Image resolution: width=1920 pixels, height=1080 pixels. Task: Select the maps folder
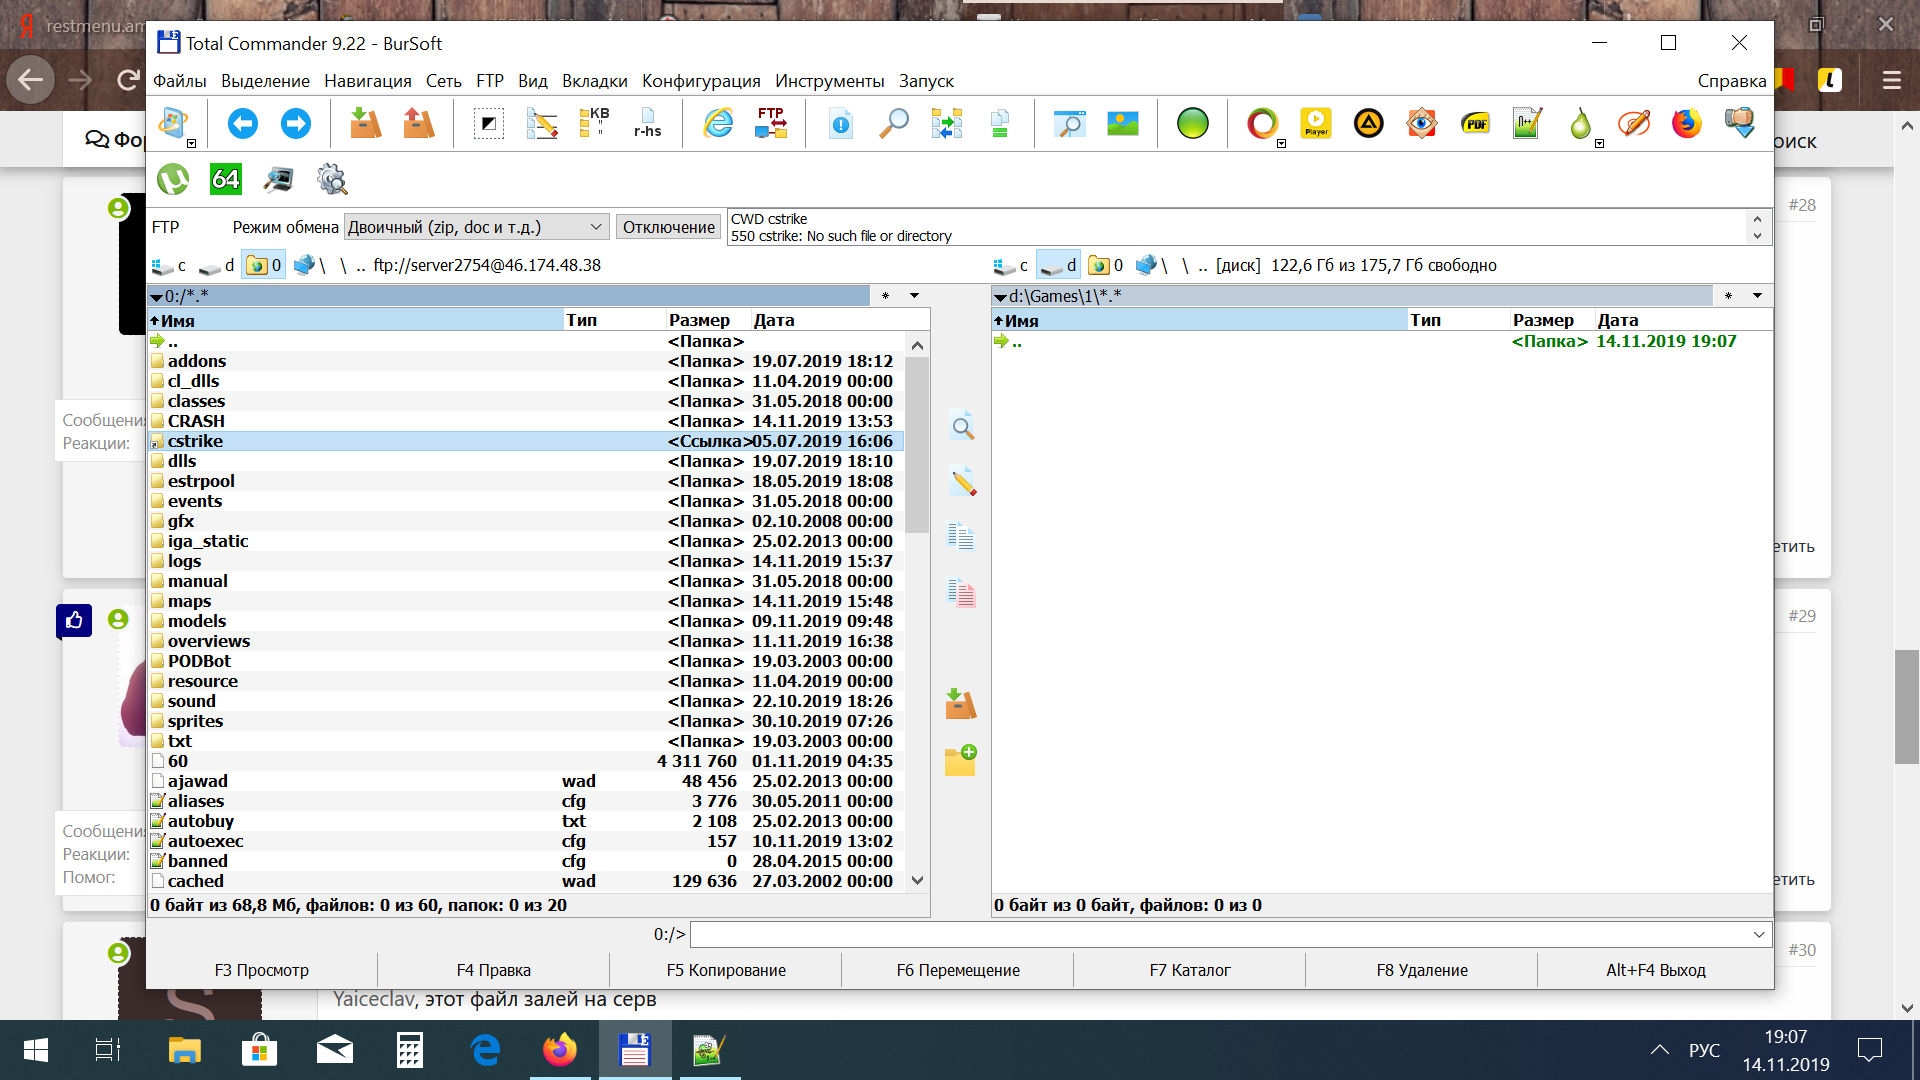526,601
